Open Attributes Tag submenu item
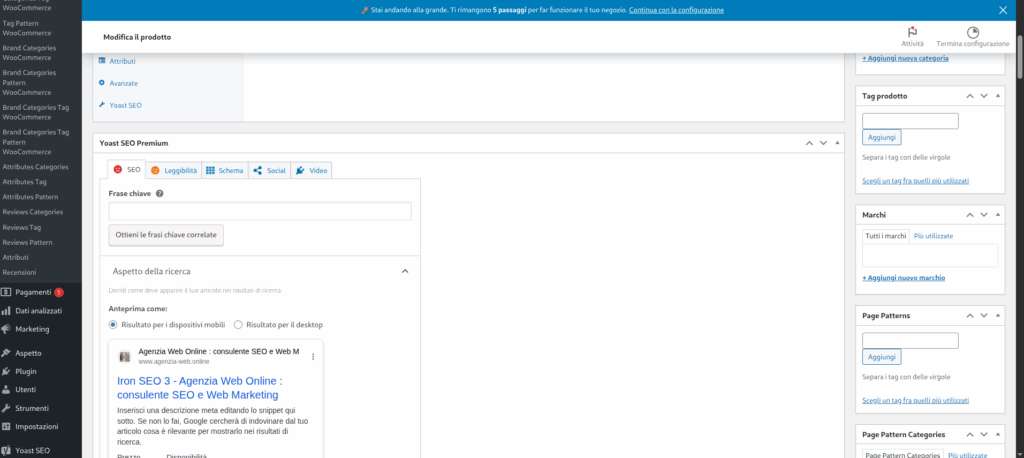Image resolution: width=1024 pixels, height=458 pixels. 24,182
